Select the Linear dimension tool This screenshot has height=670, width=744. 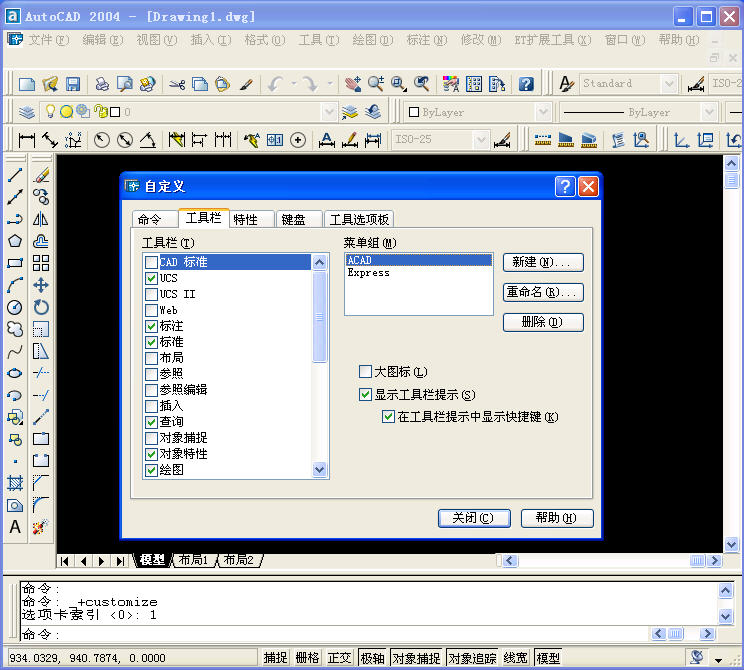[x=27, y=140]
